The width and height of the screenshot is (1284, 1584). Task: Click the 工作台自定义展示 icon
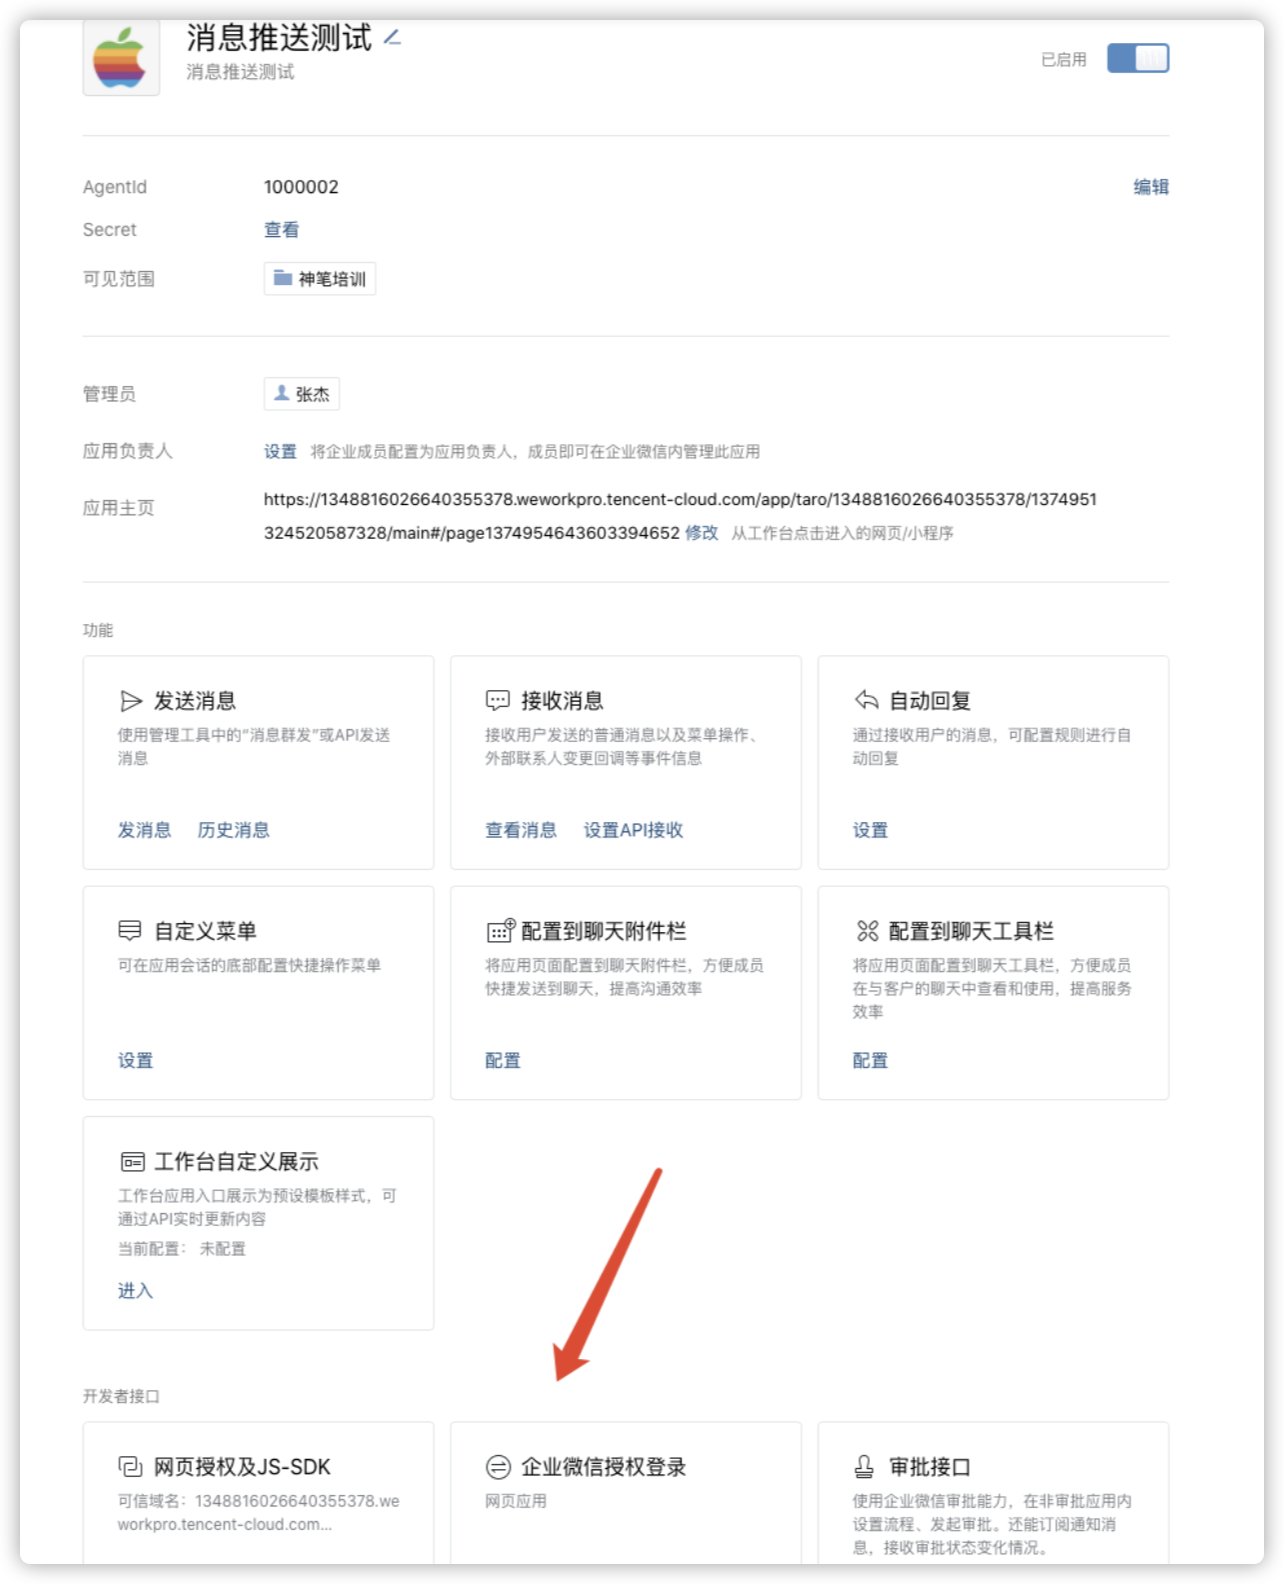[x=132, y=1162]
